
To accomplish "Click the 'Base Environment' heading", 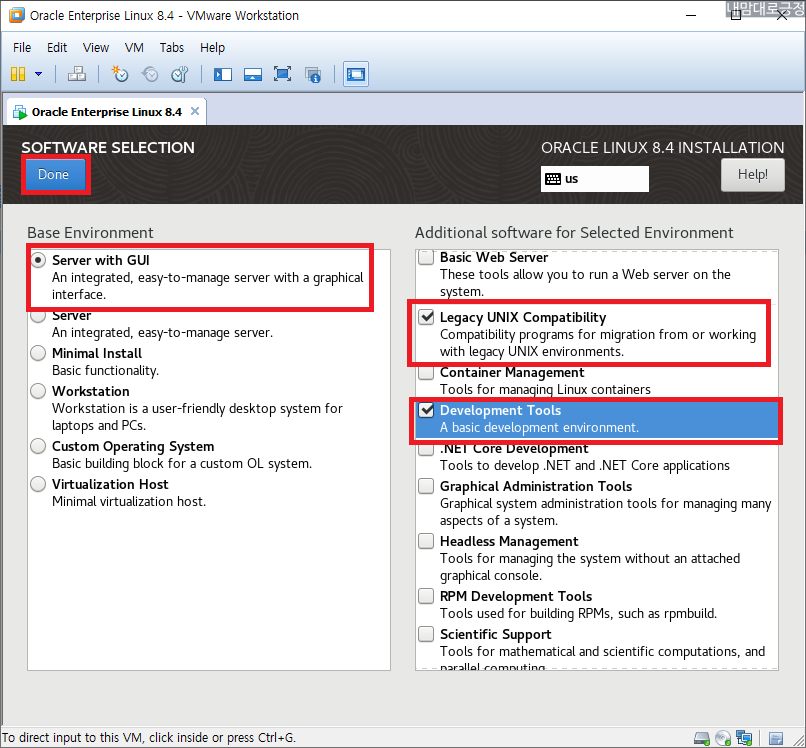I will 90,233.
